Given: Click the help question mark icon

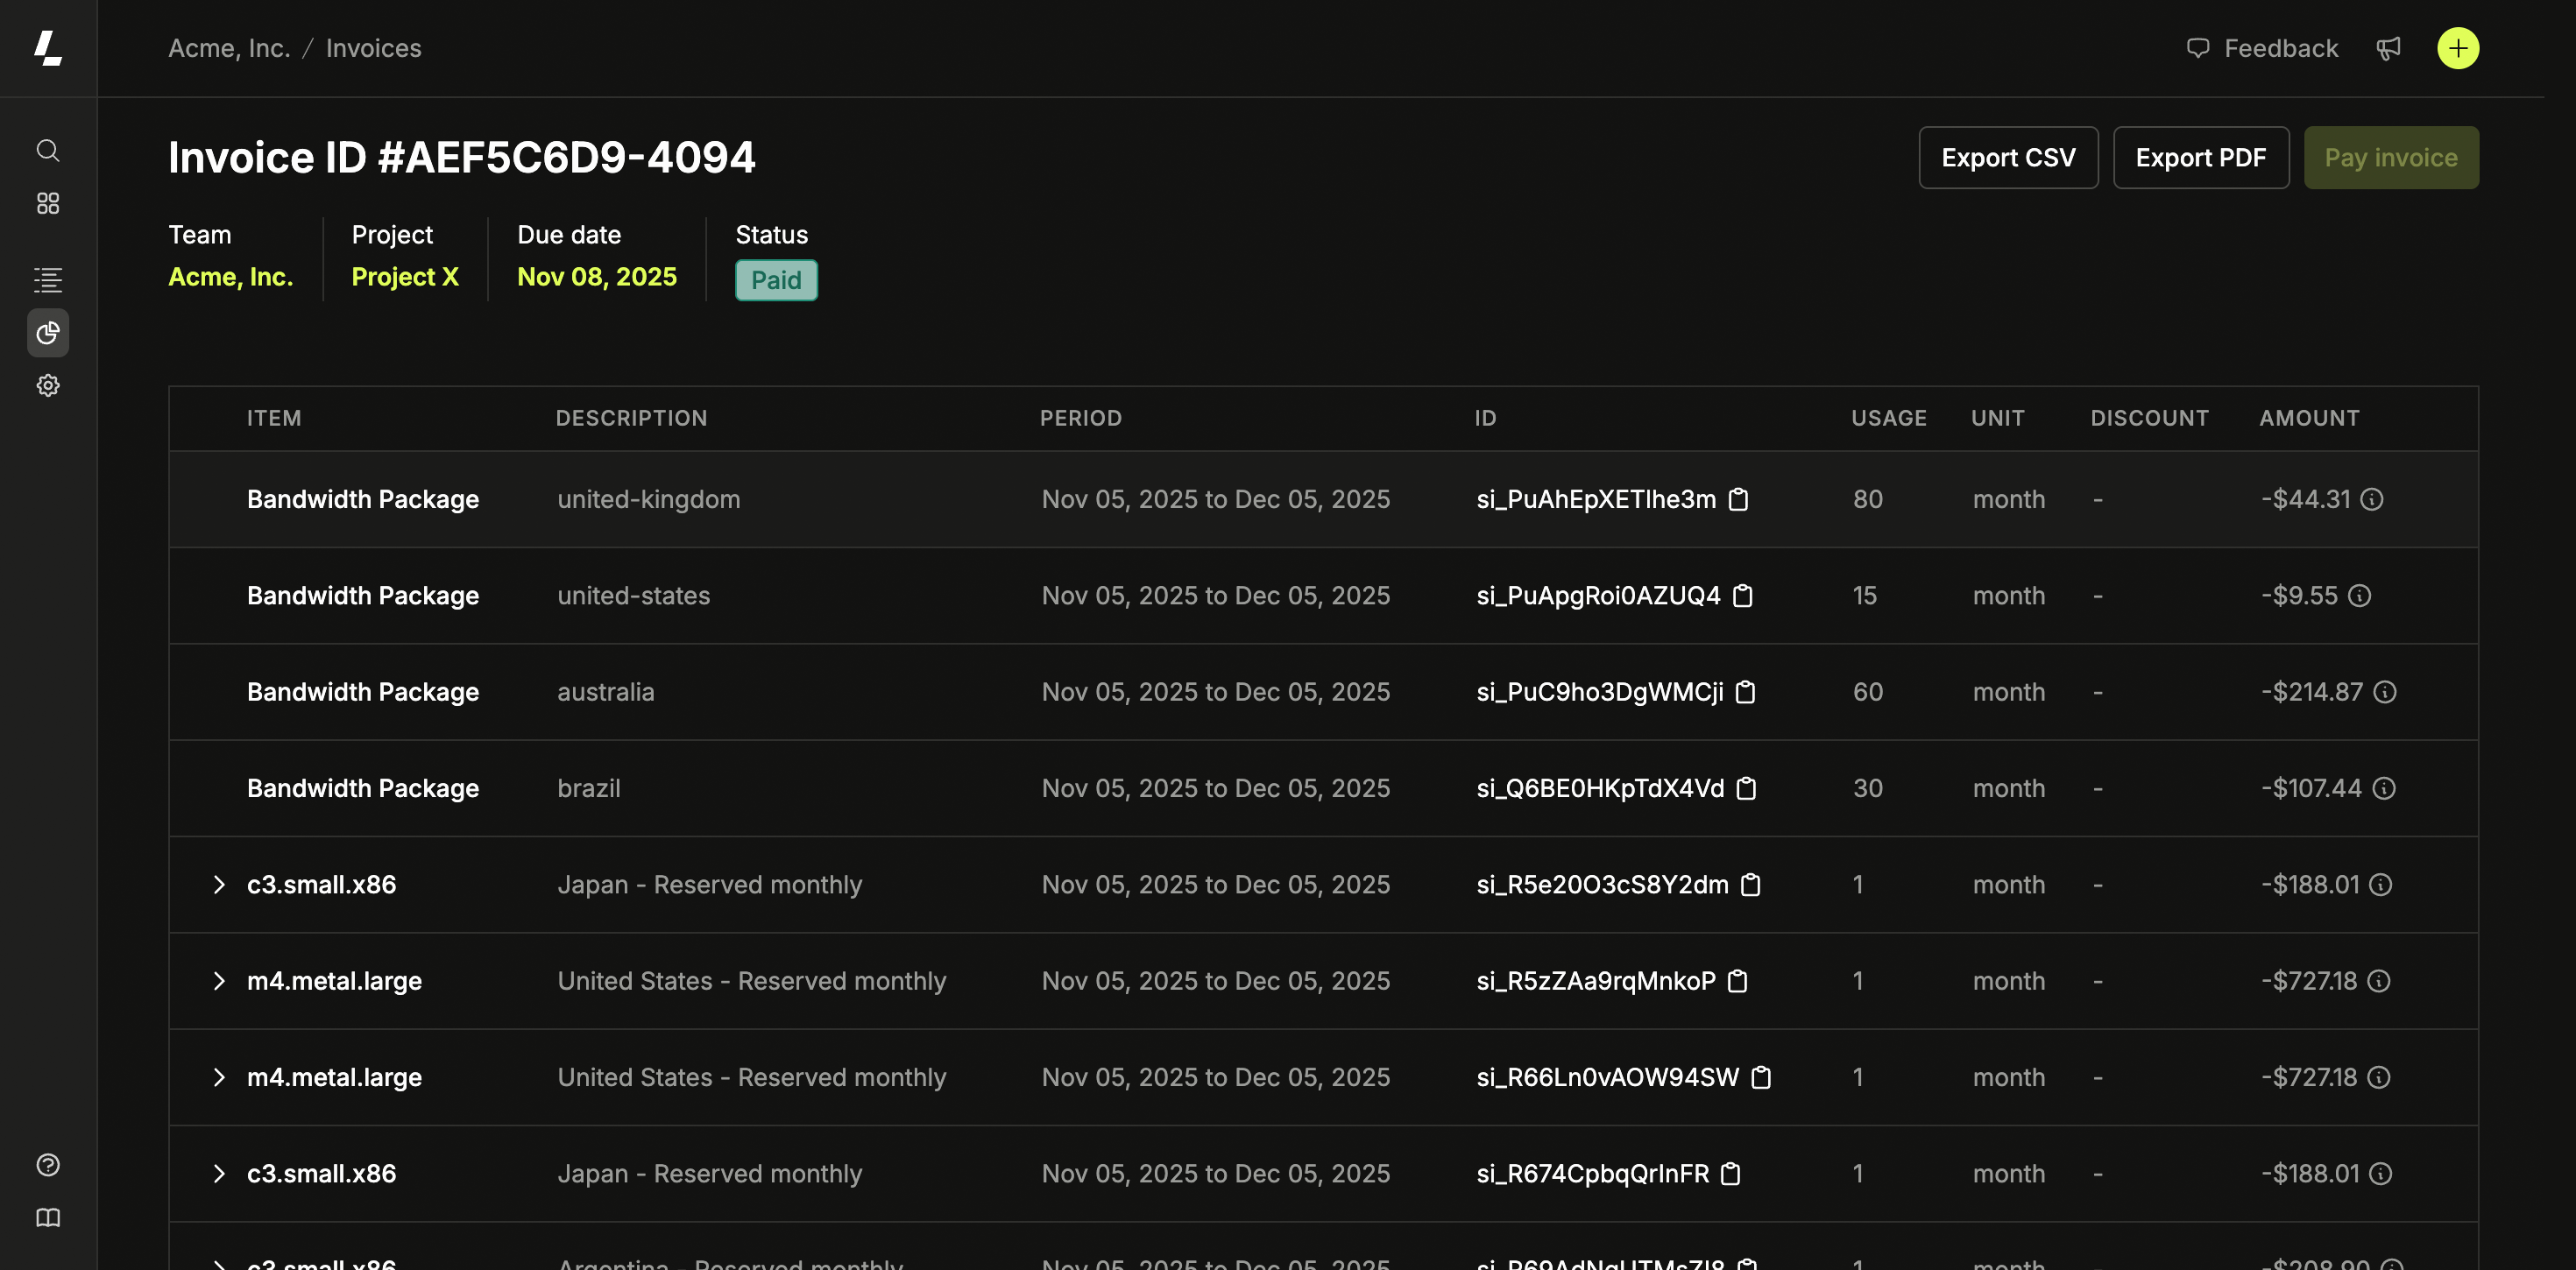Looking at the screenshot, I should pyautogui.click(x=48, y=1165).
